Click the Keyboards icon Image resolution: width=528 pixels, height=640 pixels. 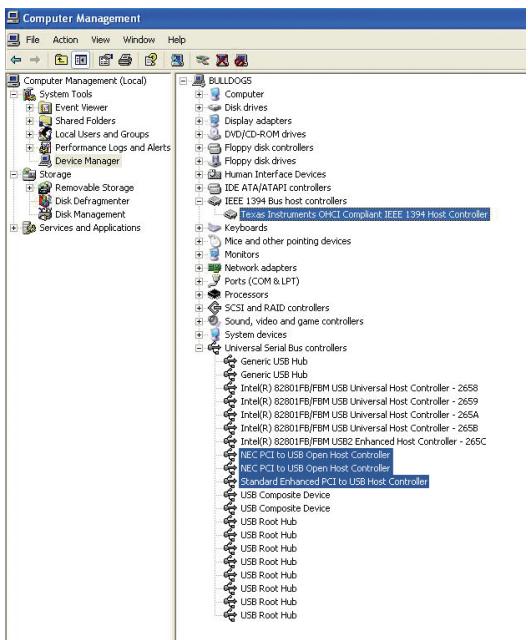[214, 227]
